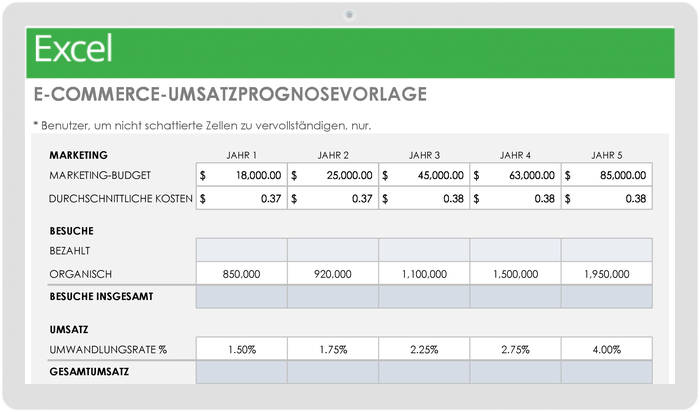
Task: Click conversion rate cell 4.00%
Action: tap(607, 349)
